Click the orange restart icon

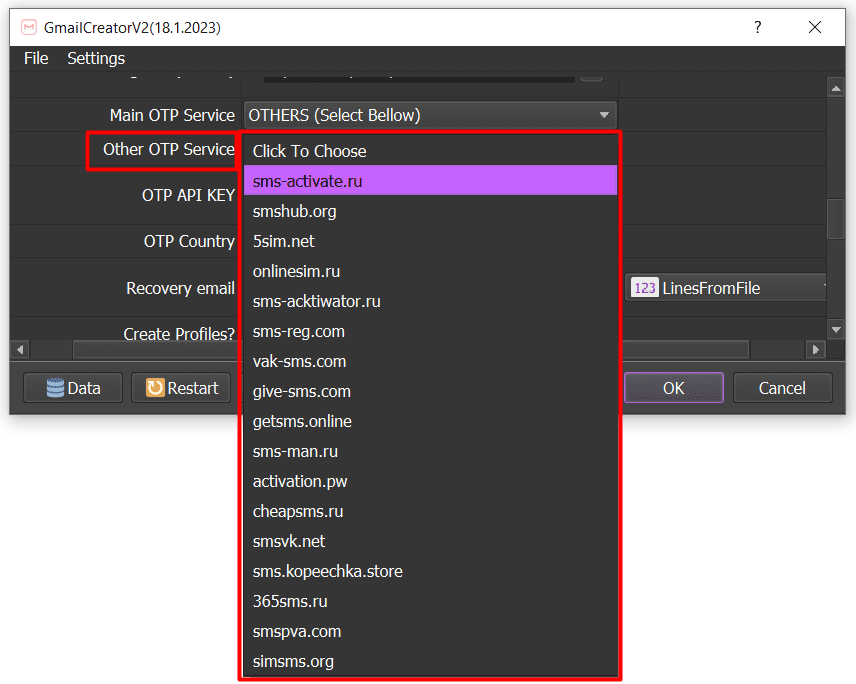tap(155, 388)
